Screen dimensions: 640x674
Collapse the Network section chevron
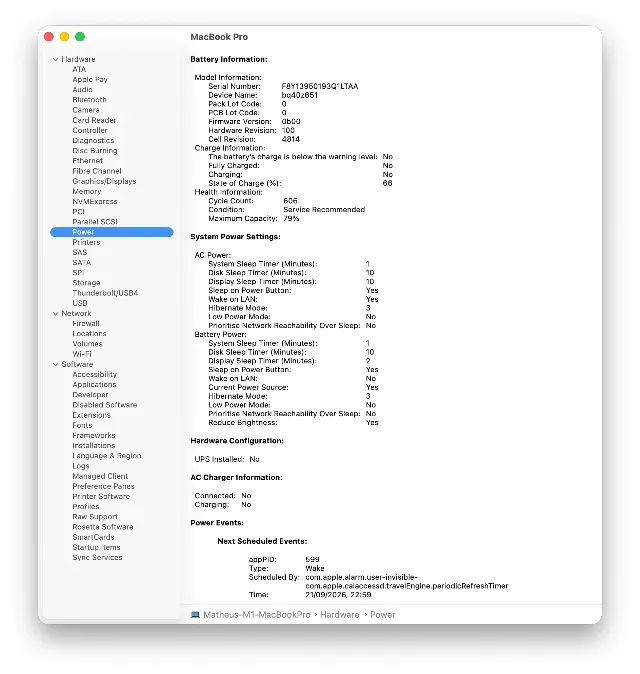(x=55, y=314)
